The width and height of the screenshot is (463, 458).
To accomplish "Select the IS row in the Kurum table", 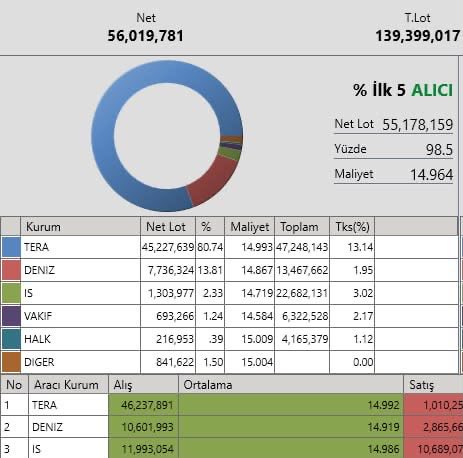I will point(229,293).
